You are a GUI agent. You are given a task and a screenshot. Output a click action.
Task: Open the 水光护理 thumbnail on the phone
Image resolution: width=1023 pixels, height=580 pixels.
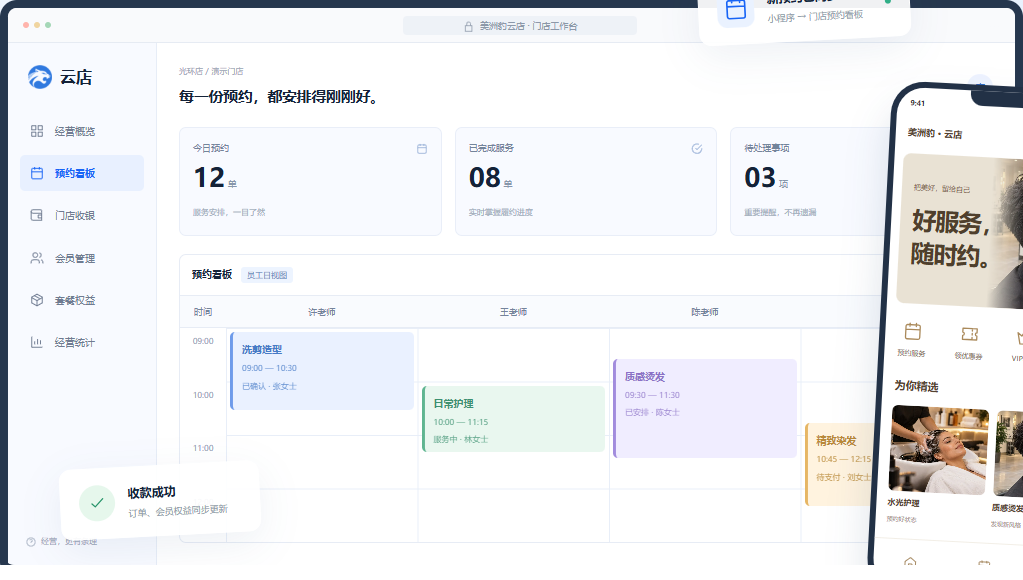938,450
